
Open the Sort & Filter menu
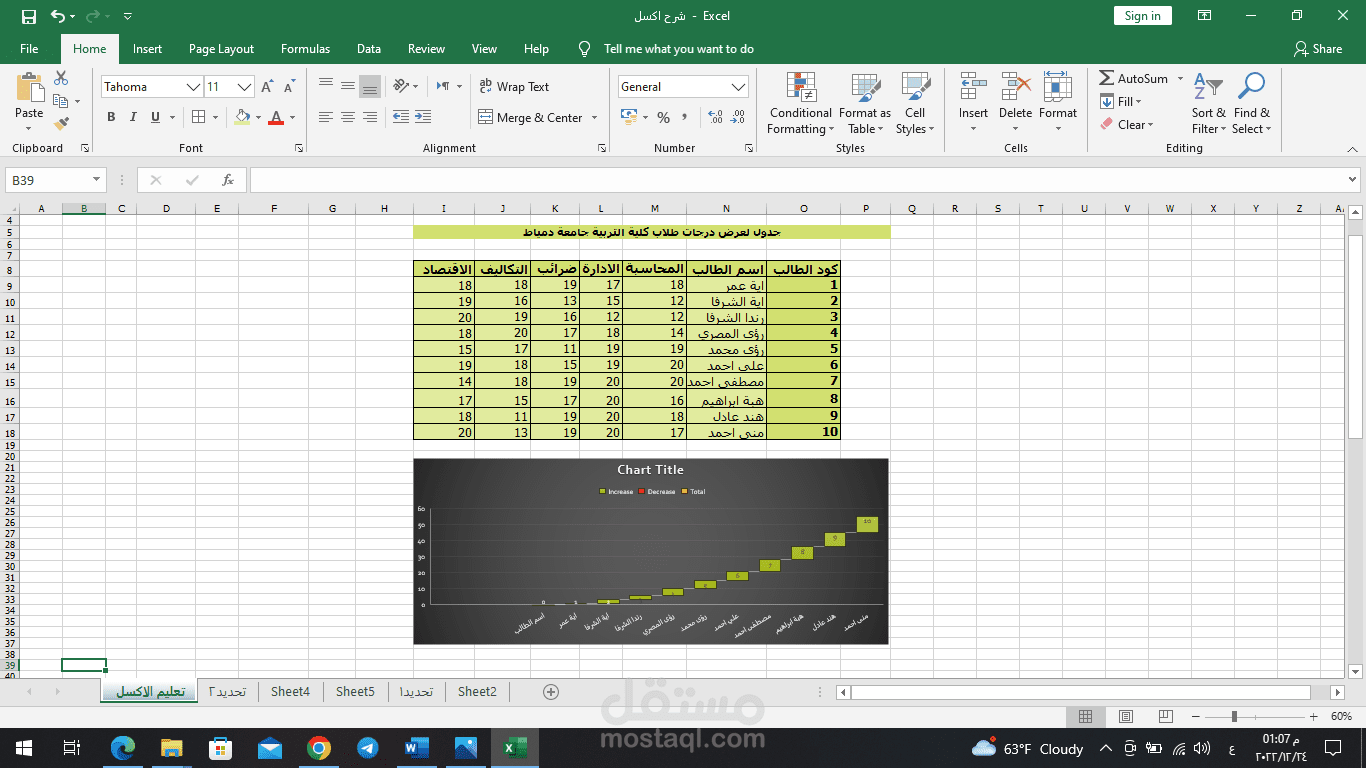point(1209,103)
